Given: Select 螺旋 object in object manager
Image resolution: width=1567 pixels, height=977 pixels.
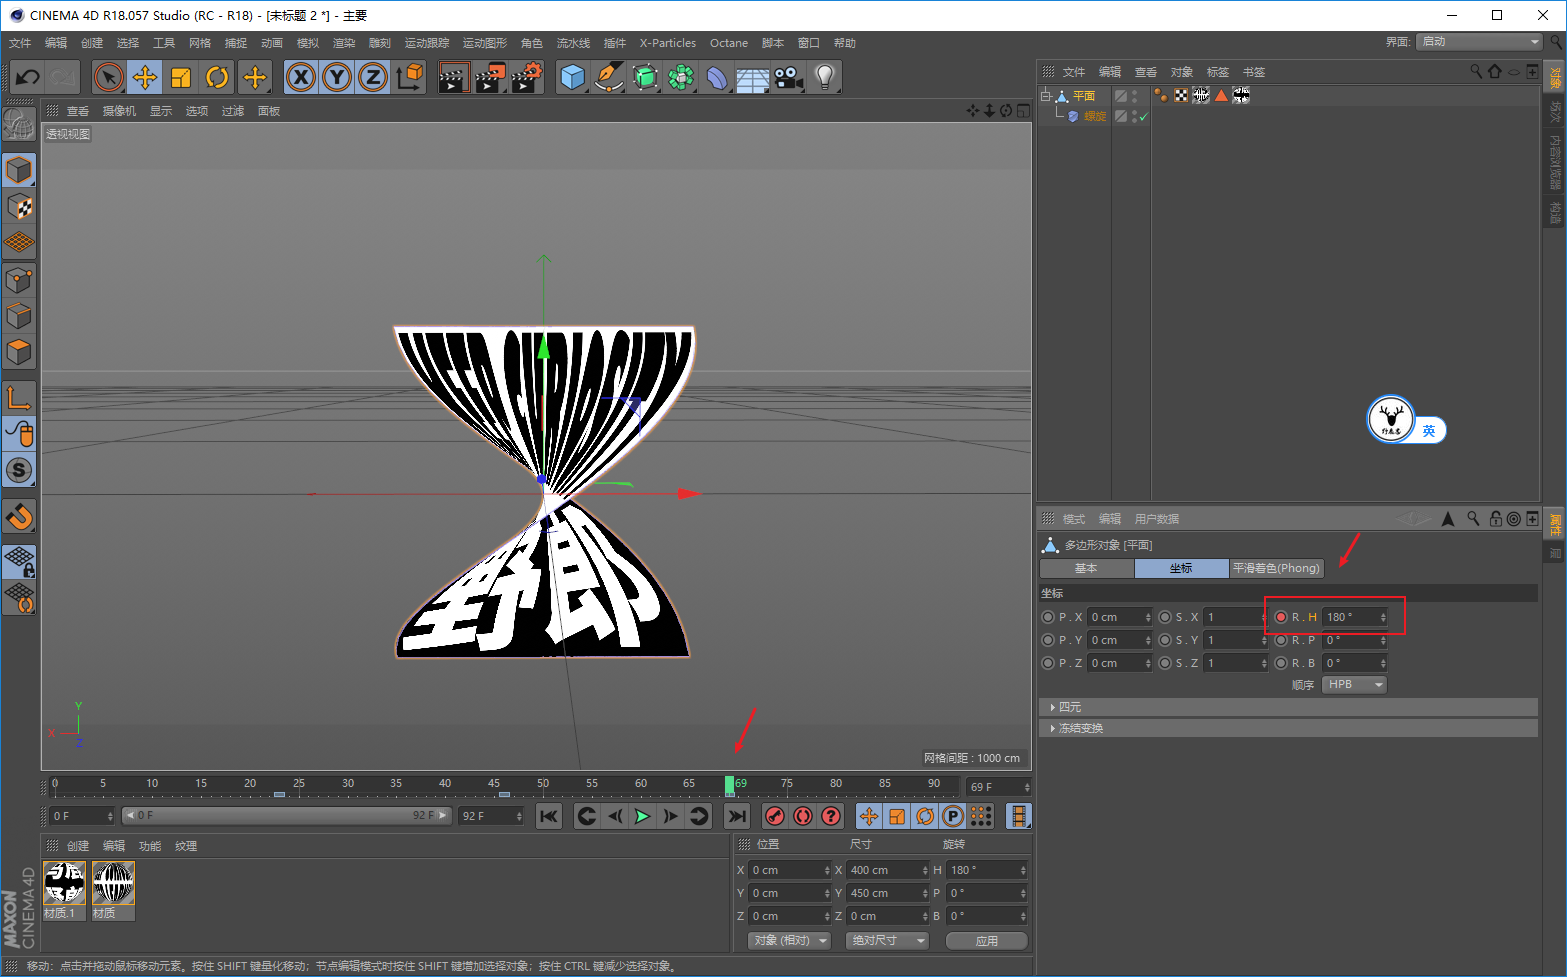Looking at the screenshot, I should (1095, 117).
